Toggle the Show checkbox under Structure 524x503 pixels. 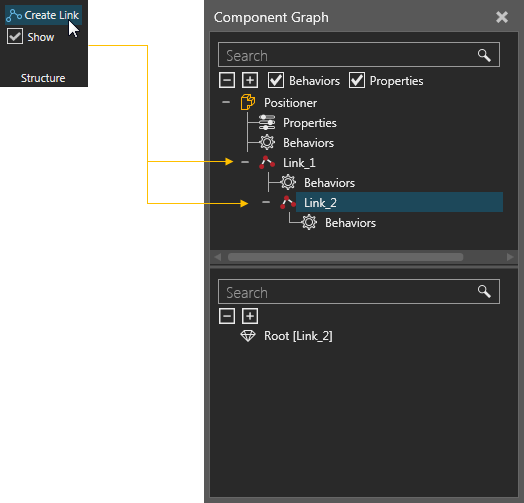click(15, 36)
